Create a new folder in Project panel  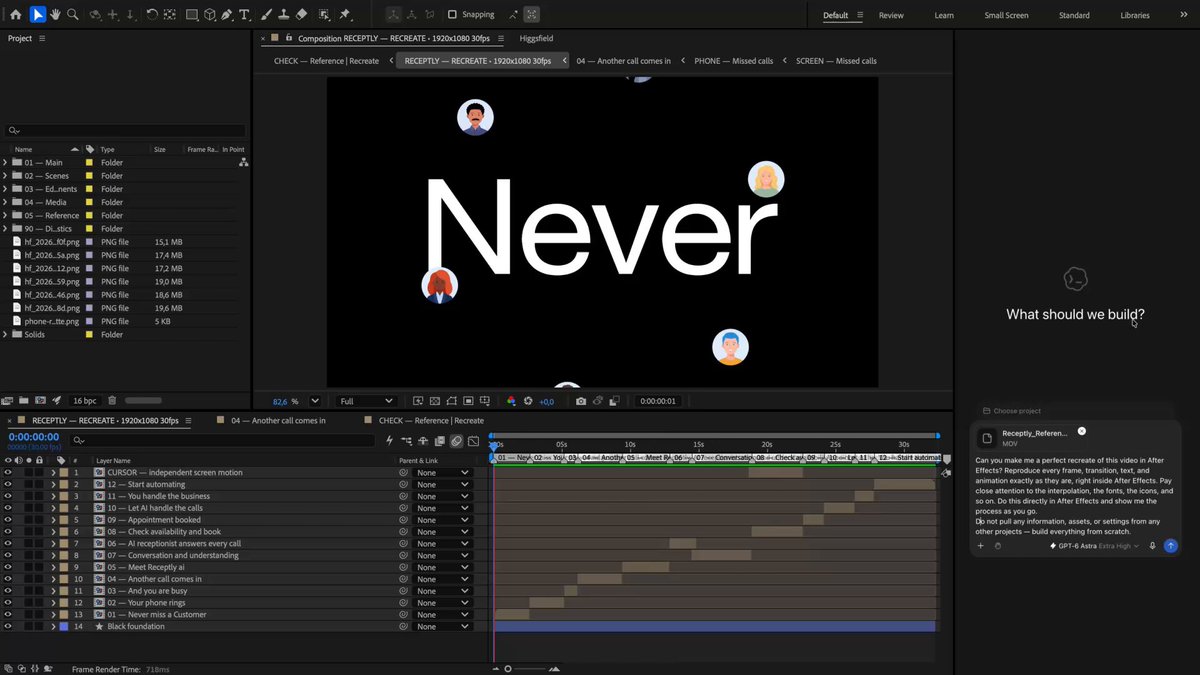click(25, 400)
